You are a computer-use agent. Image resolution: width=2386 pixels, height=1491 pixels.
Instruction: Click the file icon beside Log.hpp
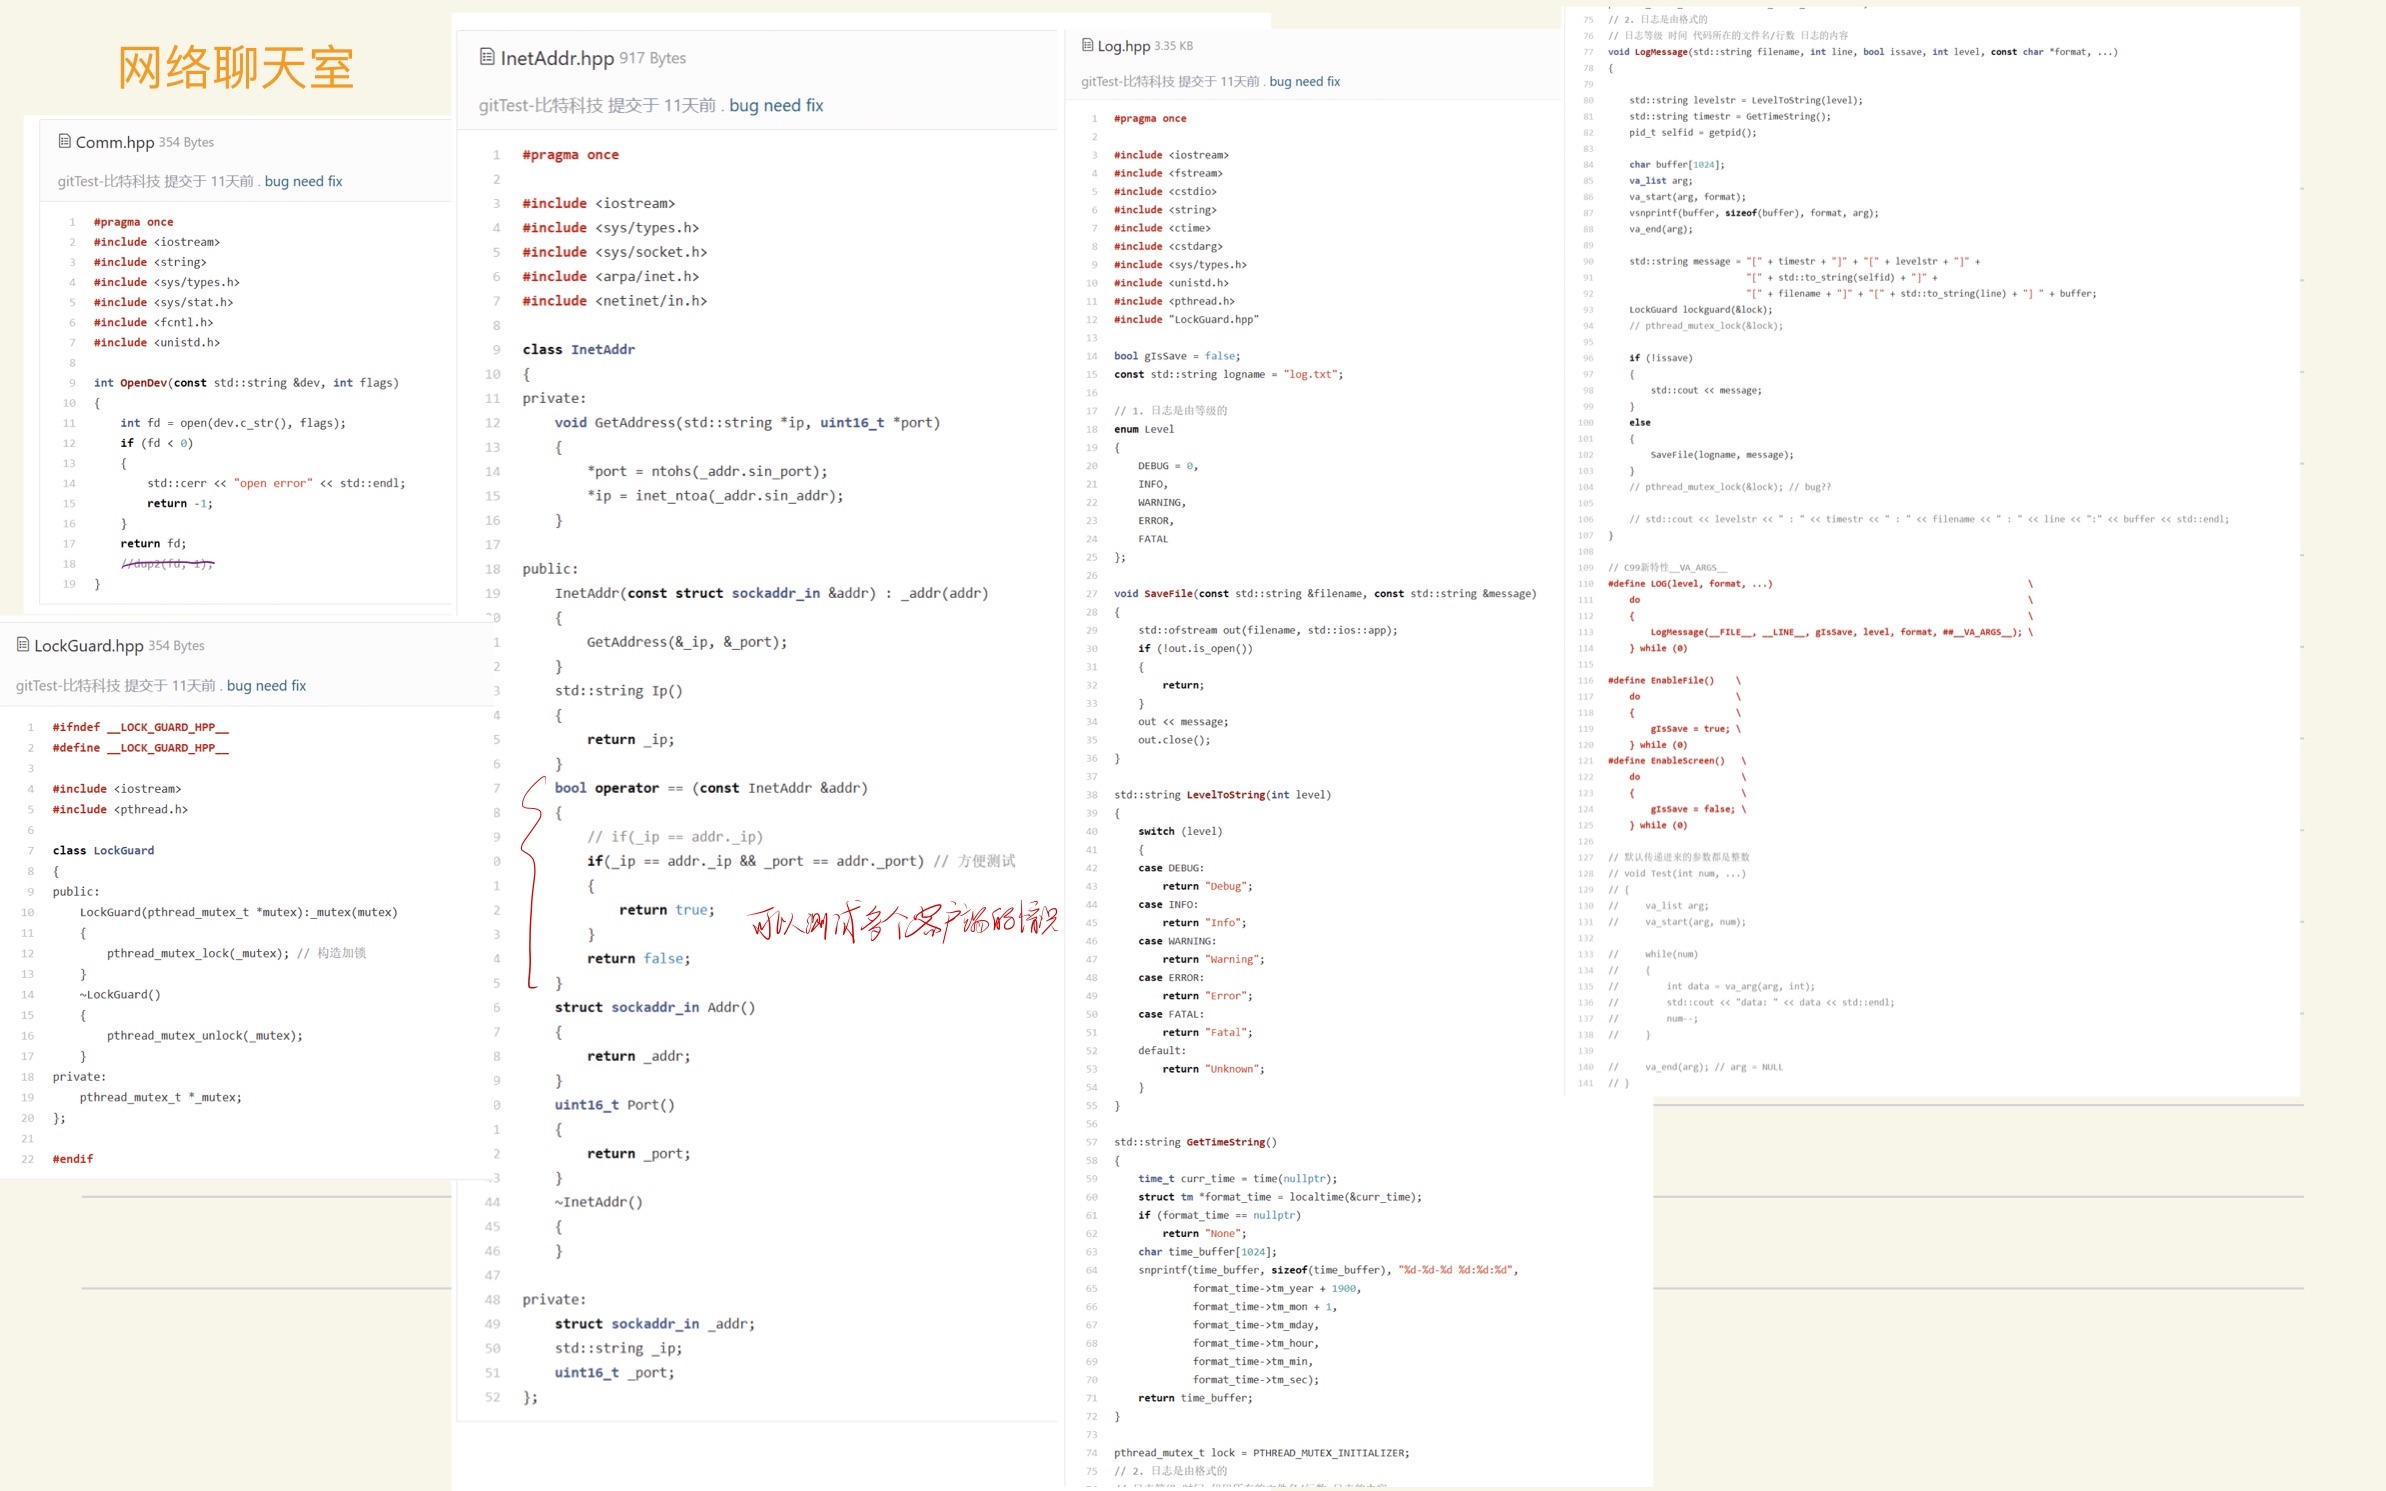click(x=1087, y=45)
